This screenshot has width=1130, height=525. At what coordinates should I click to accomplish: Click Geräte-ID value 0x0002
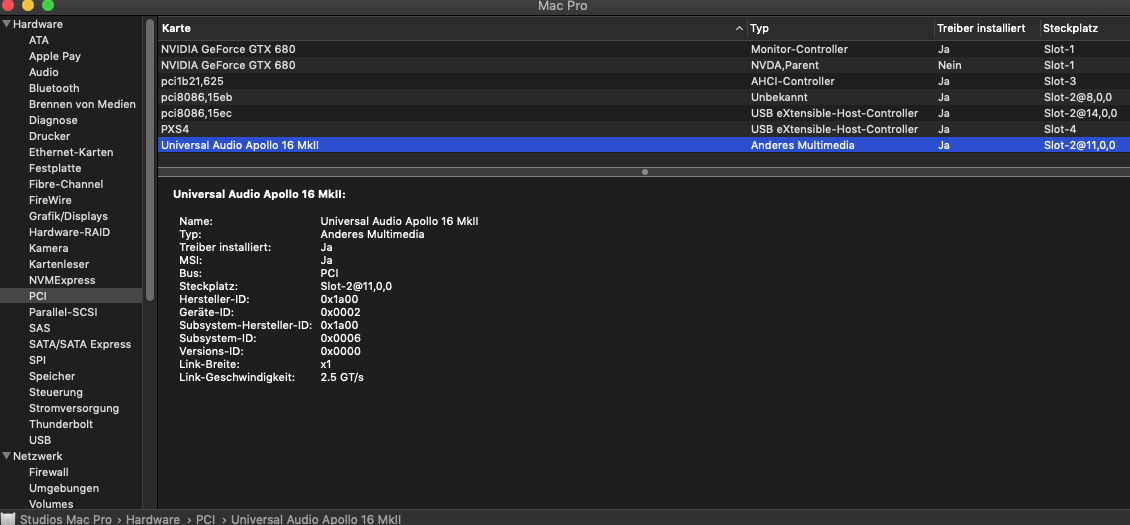[340, 312]
